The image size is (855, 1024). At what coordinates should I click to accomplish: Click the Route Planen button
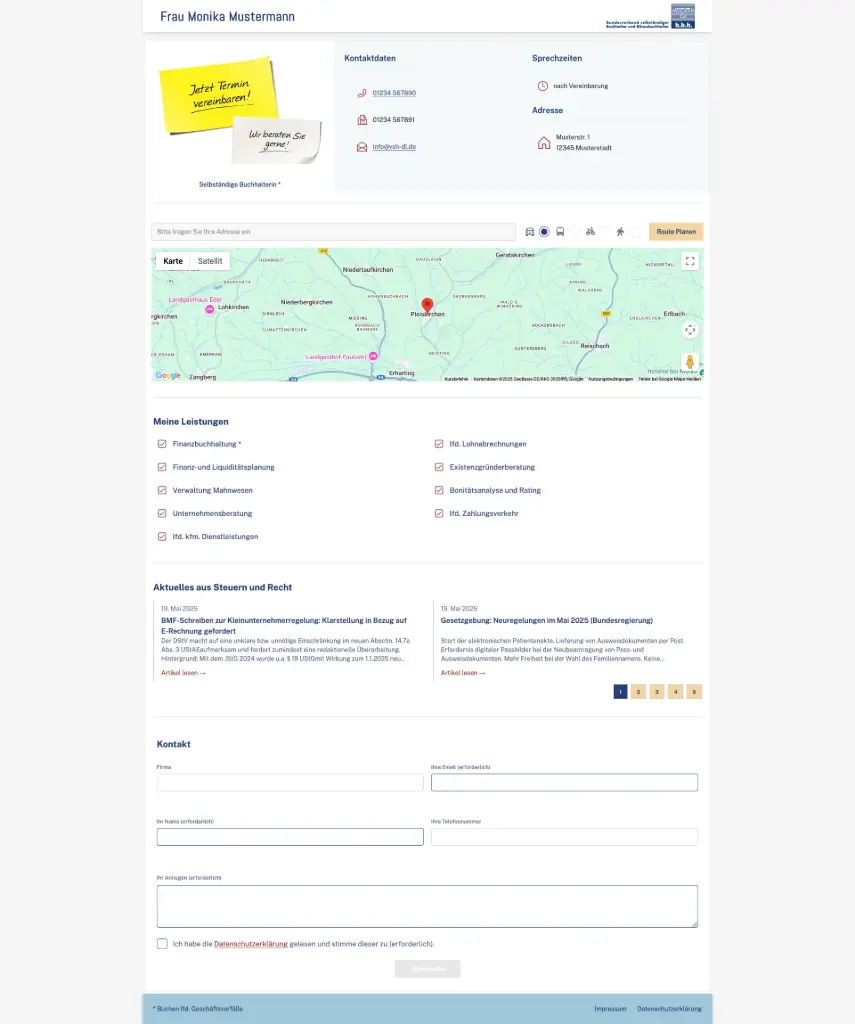(675, 231)
